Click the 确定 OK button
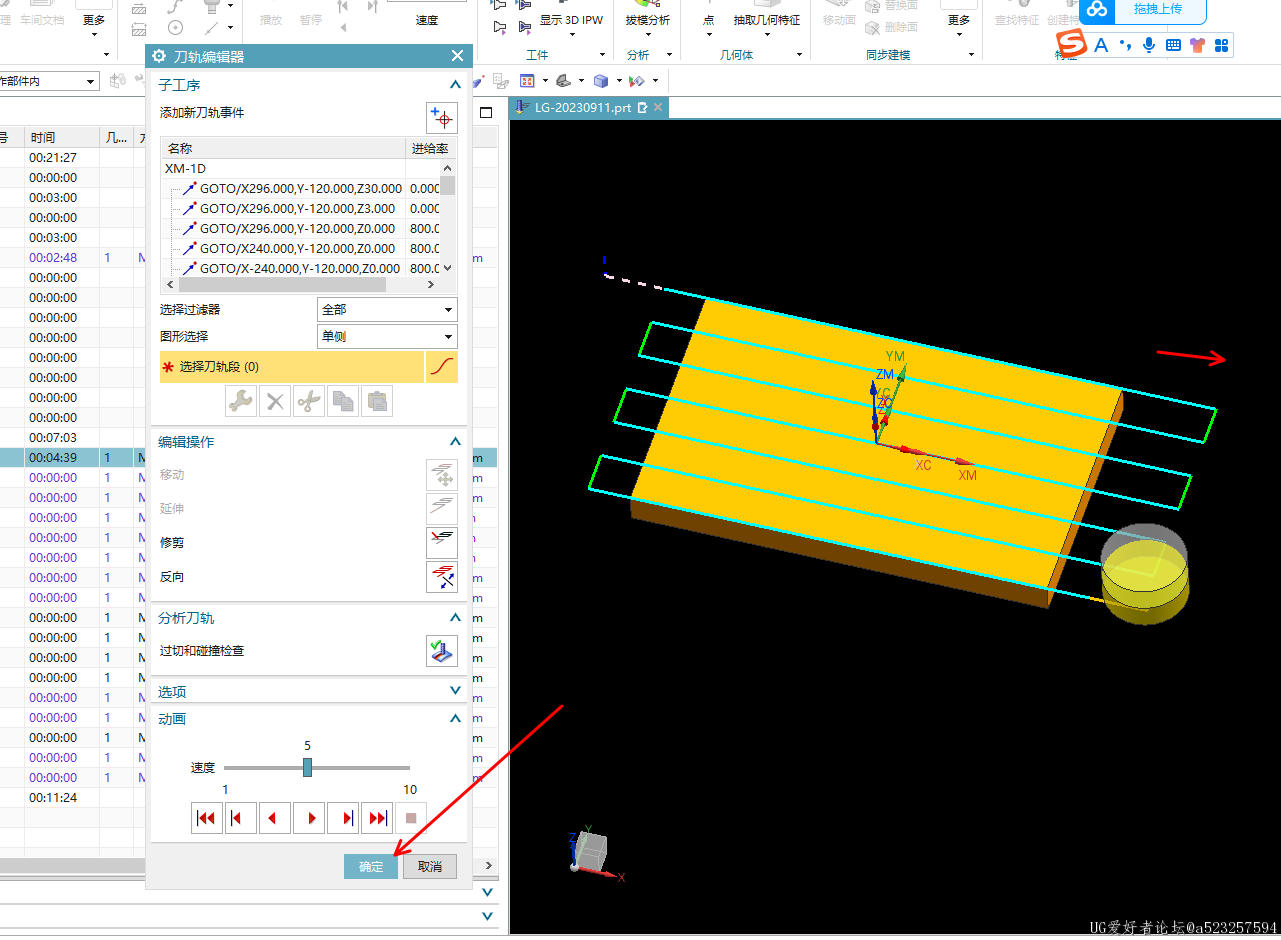Viewport: 1281px width, 940px height. (371, 867)
